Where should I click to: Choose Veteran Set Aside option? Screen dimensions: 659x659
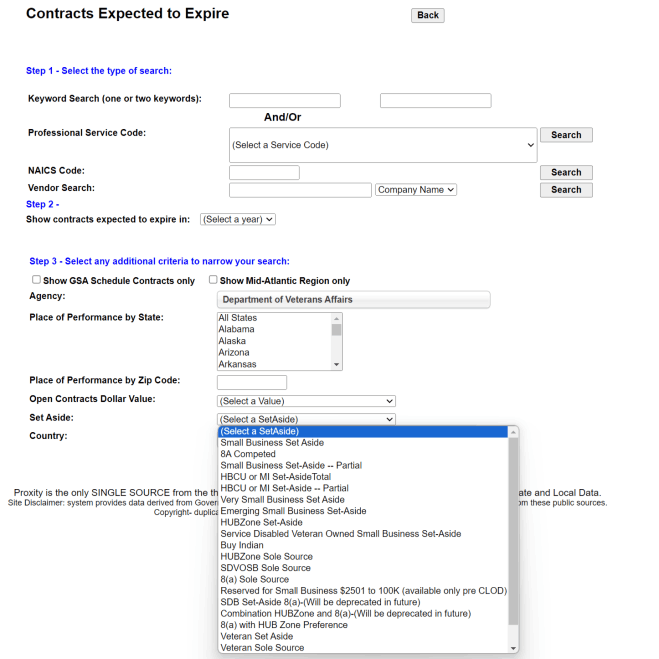click(x=363, y=636)
